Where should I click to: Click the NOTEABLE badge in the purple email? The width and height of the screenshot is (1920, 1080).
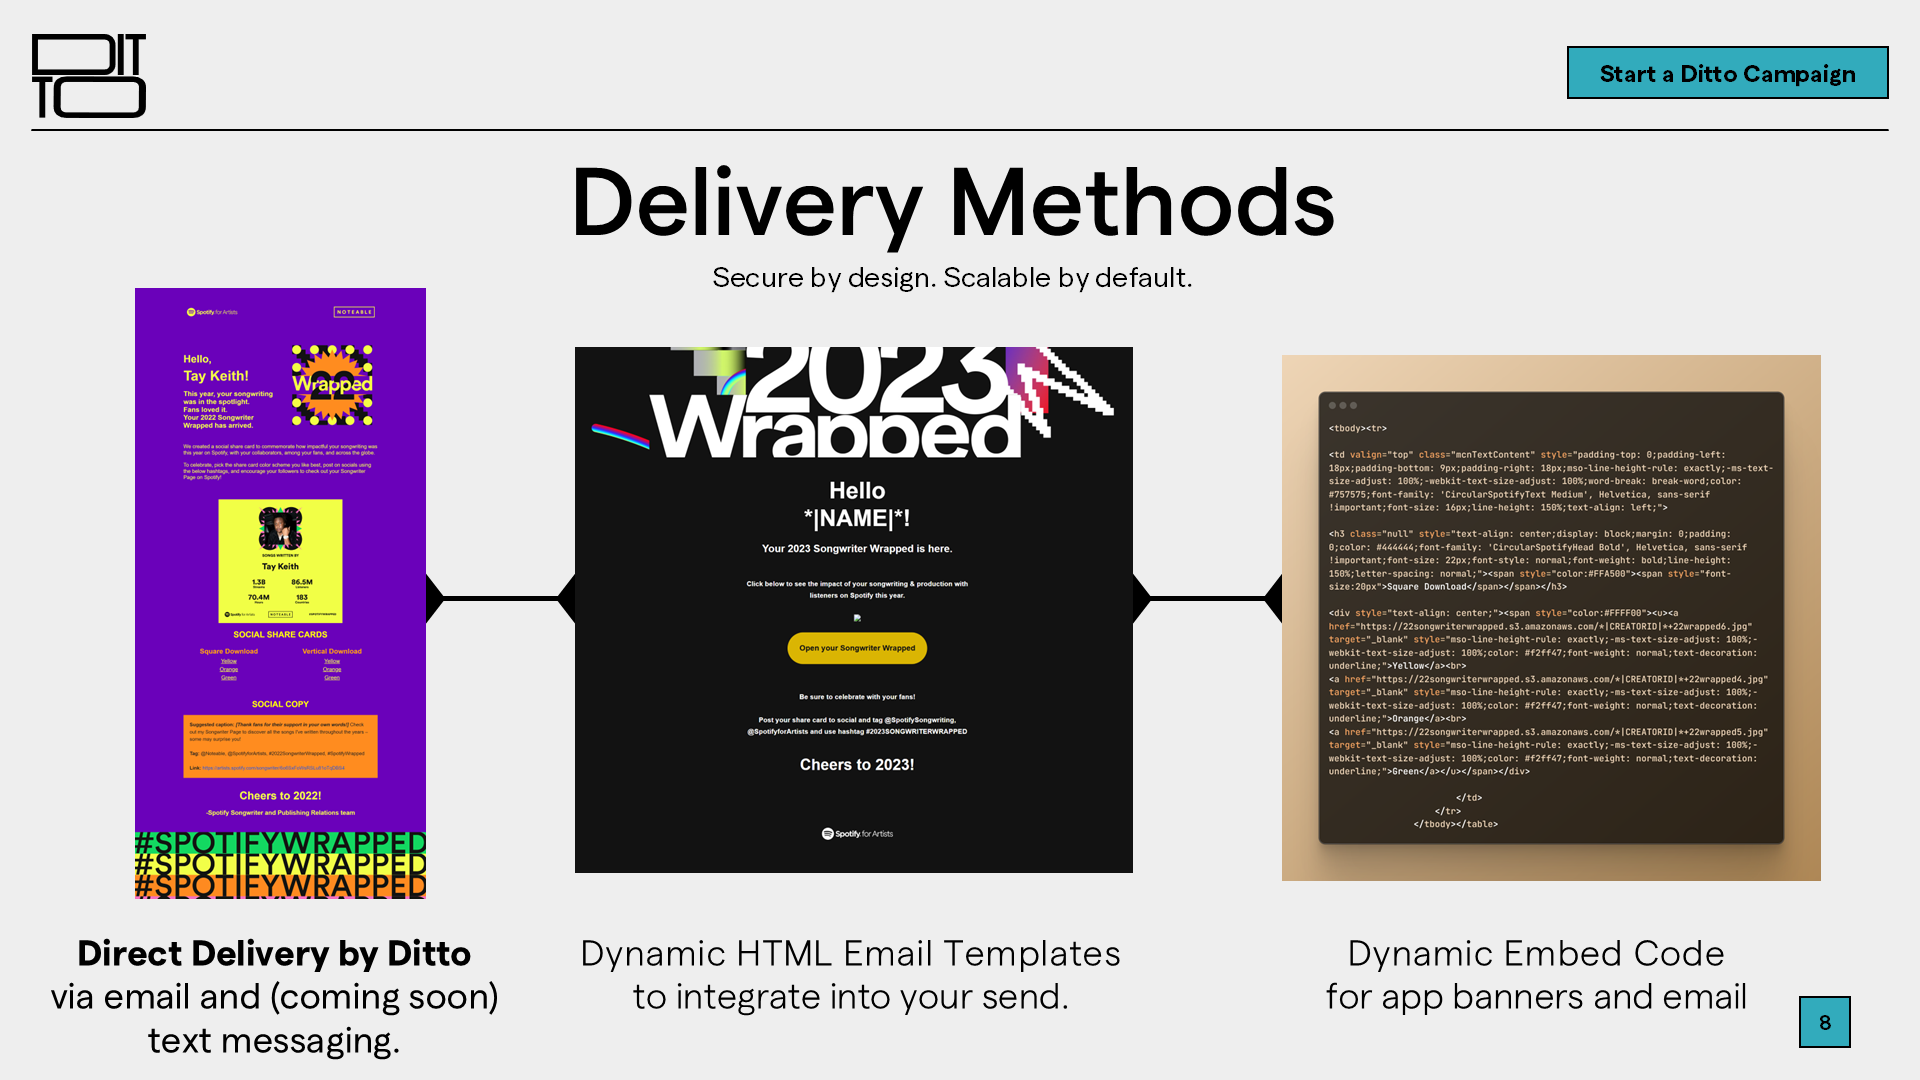pyautogui.click(x=354, y=312)
